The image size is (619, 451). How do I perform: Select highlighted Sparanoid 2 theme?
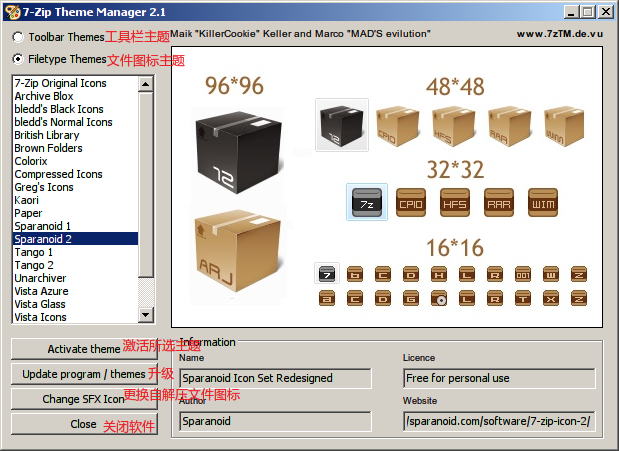[x=76, y=239]
